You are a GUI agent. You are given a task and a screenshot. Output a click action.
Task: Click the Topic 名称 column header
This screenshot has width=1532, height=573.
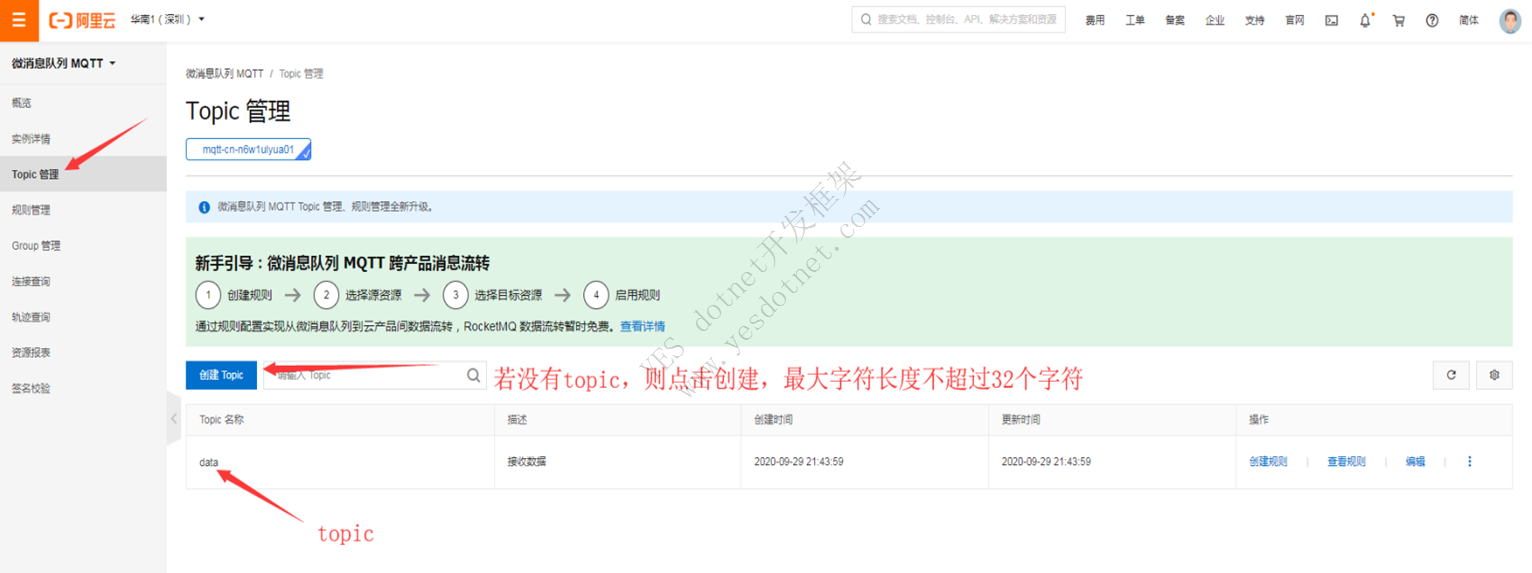pyautogui.click(x=221, y=420)
